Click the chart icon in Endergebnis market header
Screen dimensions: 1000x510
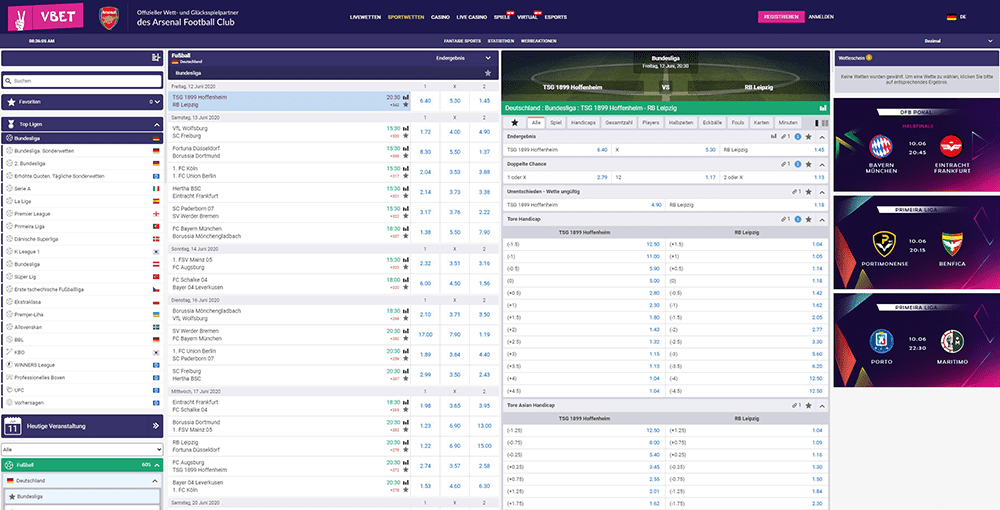click(x=774, y=136)
